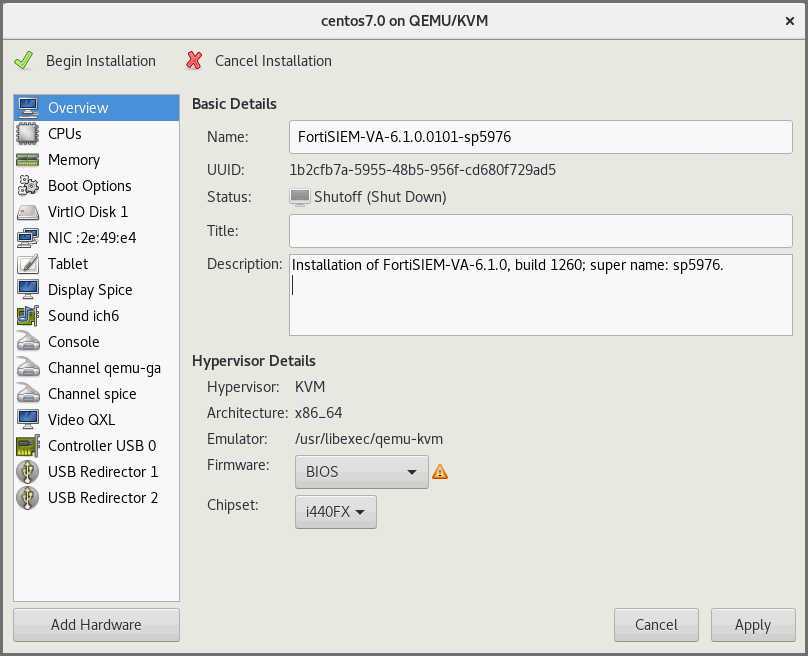Select the Video QXL monitor icon

(28, 420)
